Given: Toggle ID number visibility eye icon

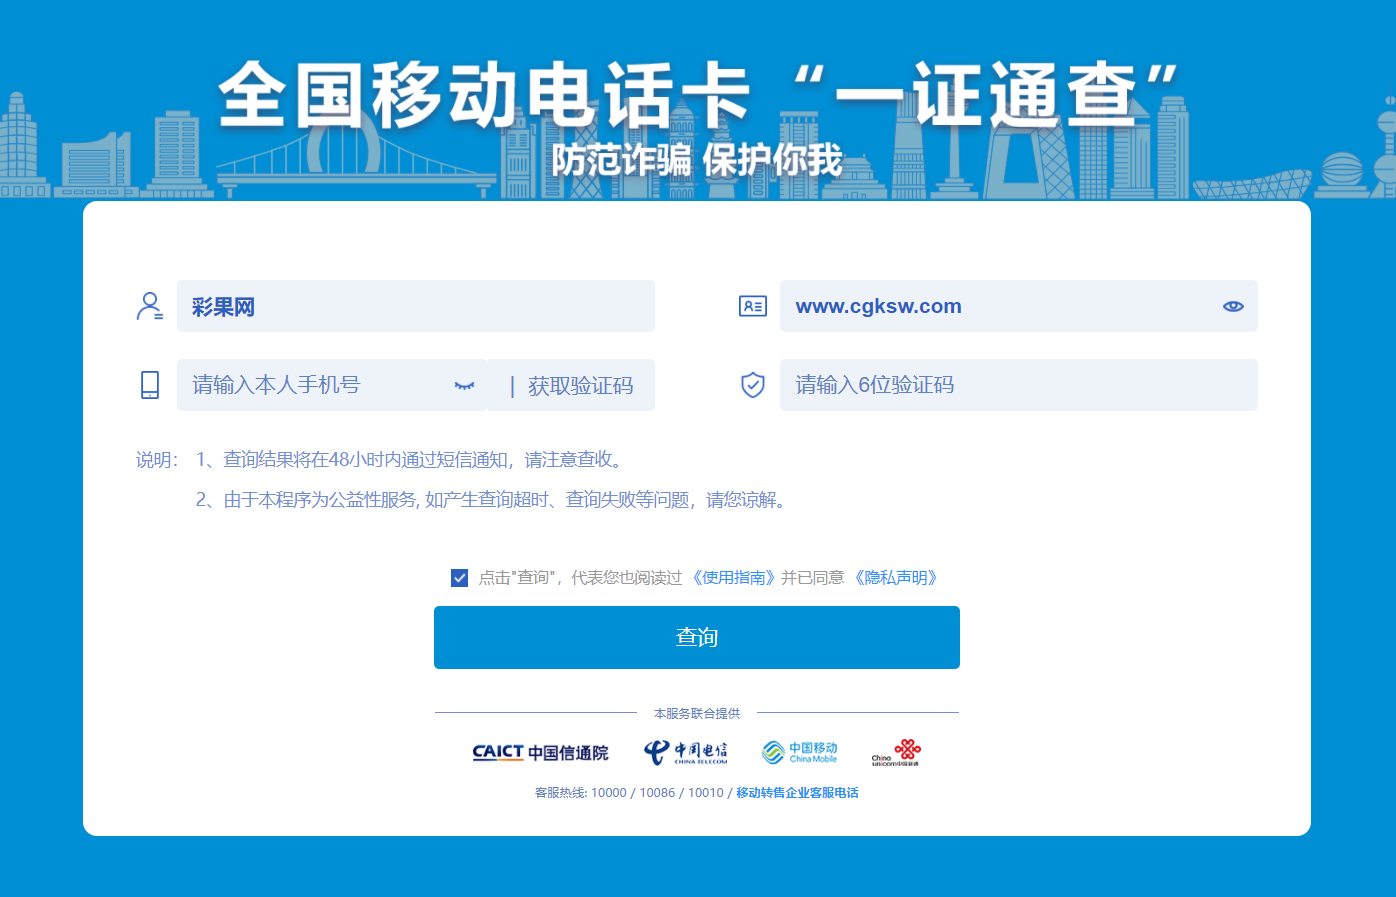Looking at the screenshot, I should tap(1233, 306).
